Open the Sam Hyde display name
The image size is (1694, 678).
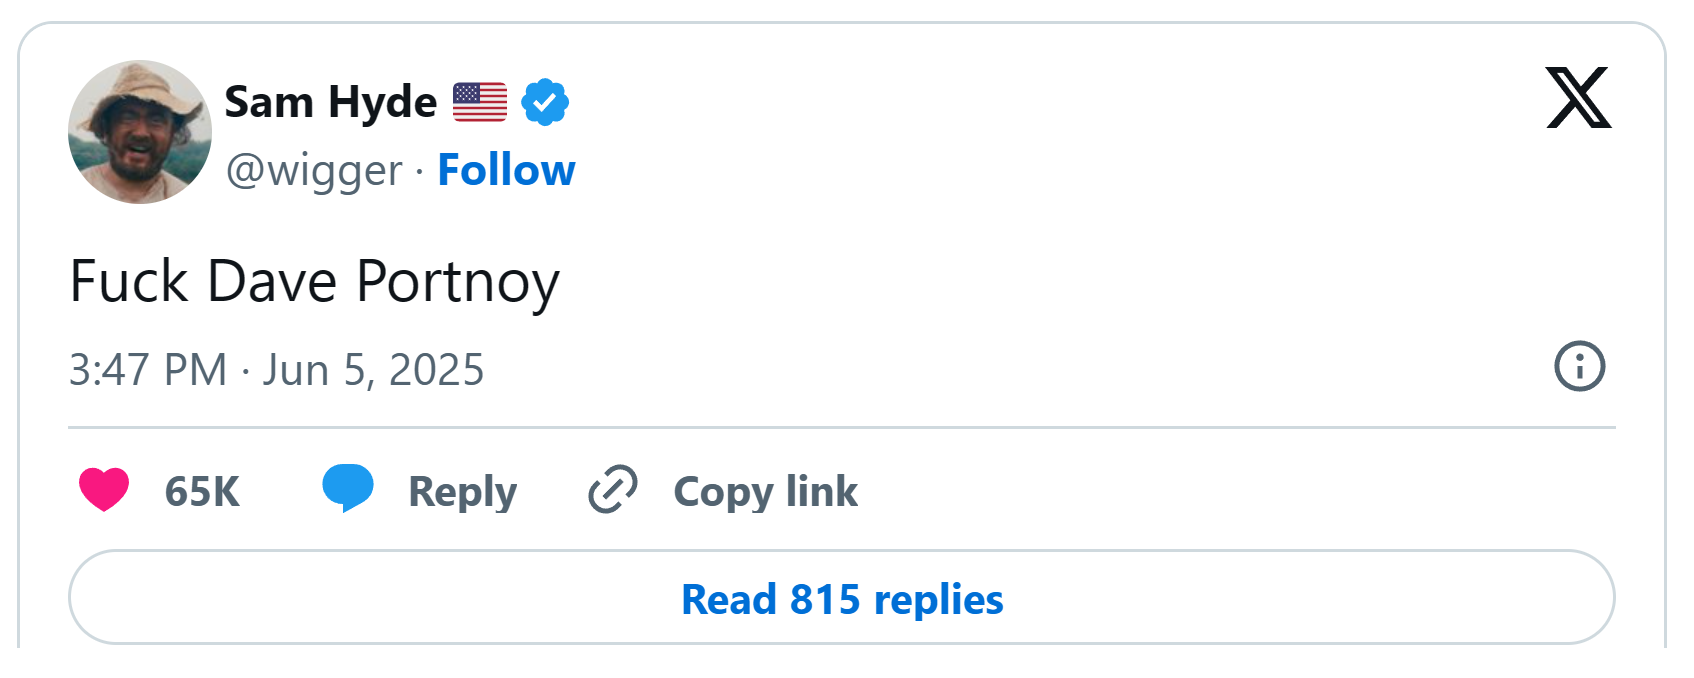point(331,102)
